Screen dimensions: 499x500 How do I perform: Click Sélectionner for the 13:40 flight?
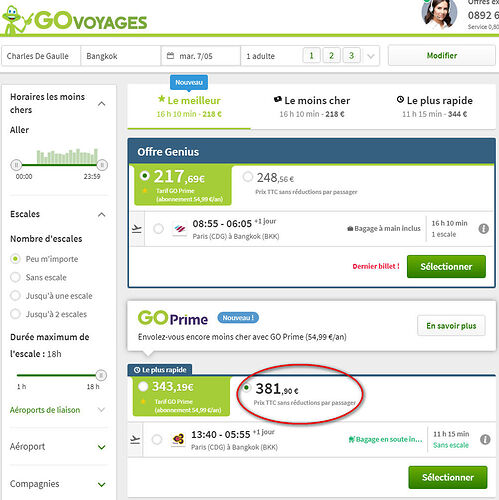[448, 477]
